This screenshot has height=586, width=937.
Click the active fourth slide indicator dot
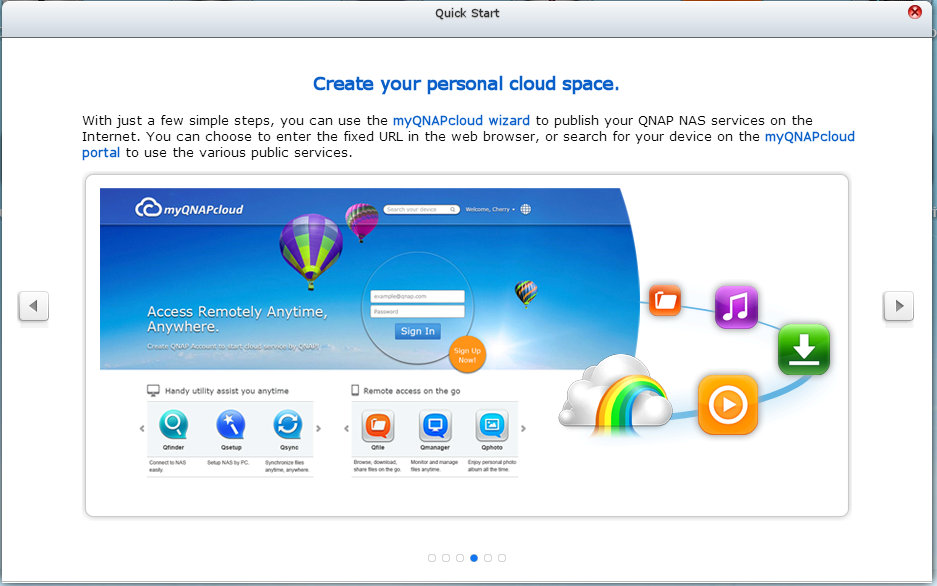(x=474, y=558)
